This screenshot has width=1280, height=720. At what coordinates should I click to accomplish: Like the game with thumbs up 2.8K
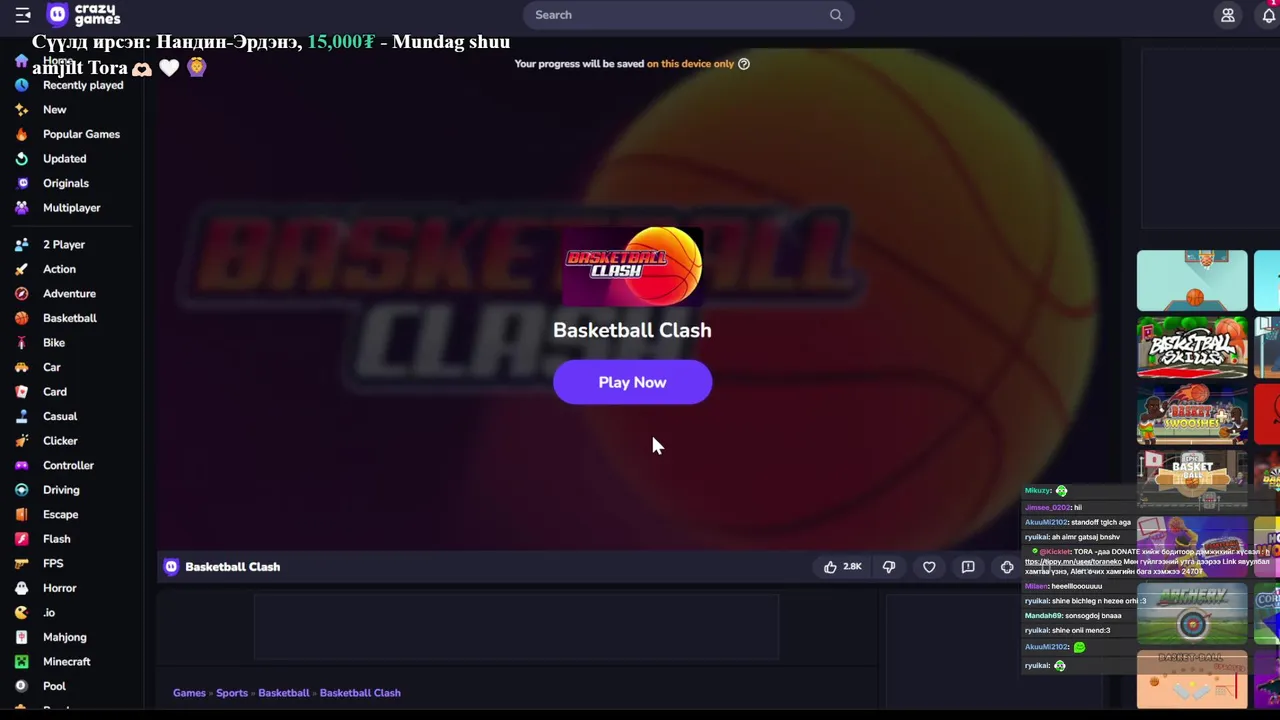[x=842, y=567]
